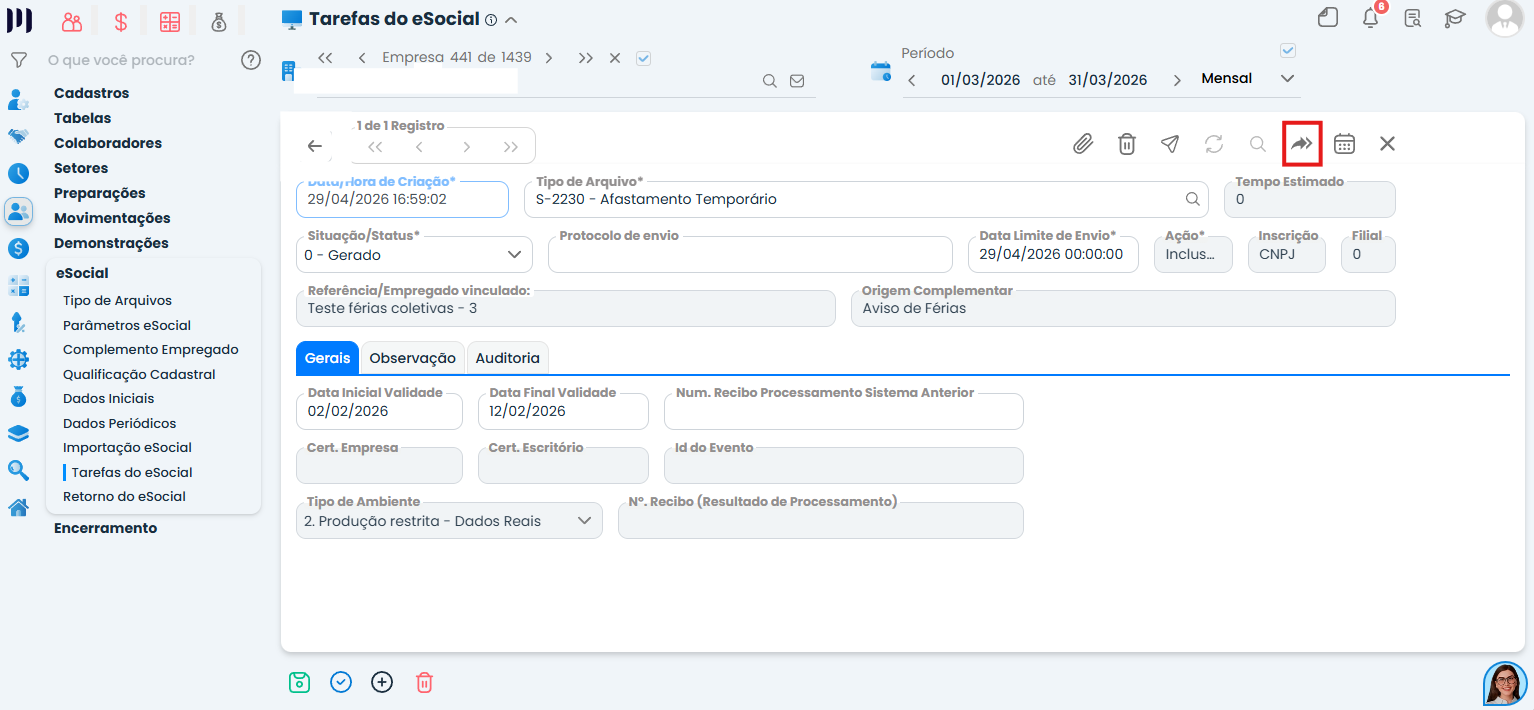
Task: Click the red people module icon
Action: tap(72, 21)
